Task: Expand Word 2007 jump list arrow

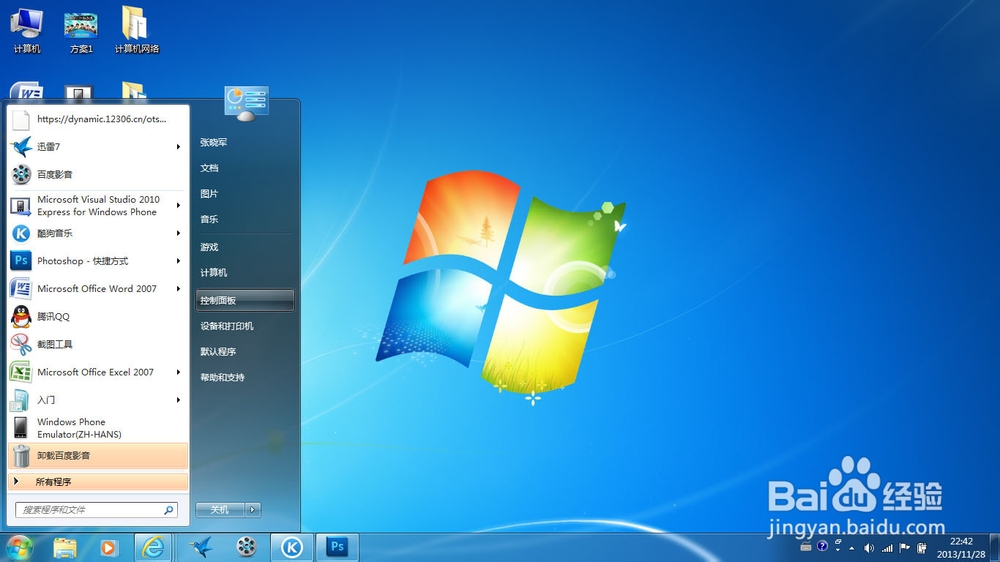Action: click(x=179, y=289)
